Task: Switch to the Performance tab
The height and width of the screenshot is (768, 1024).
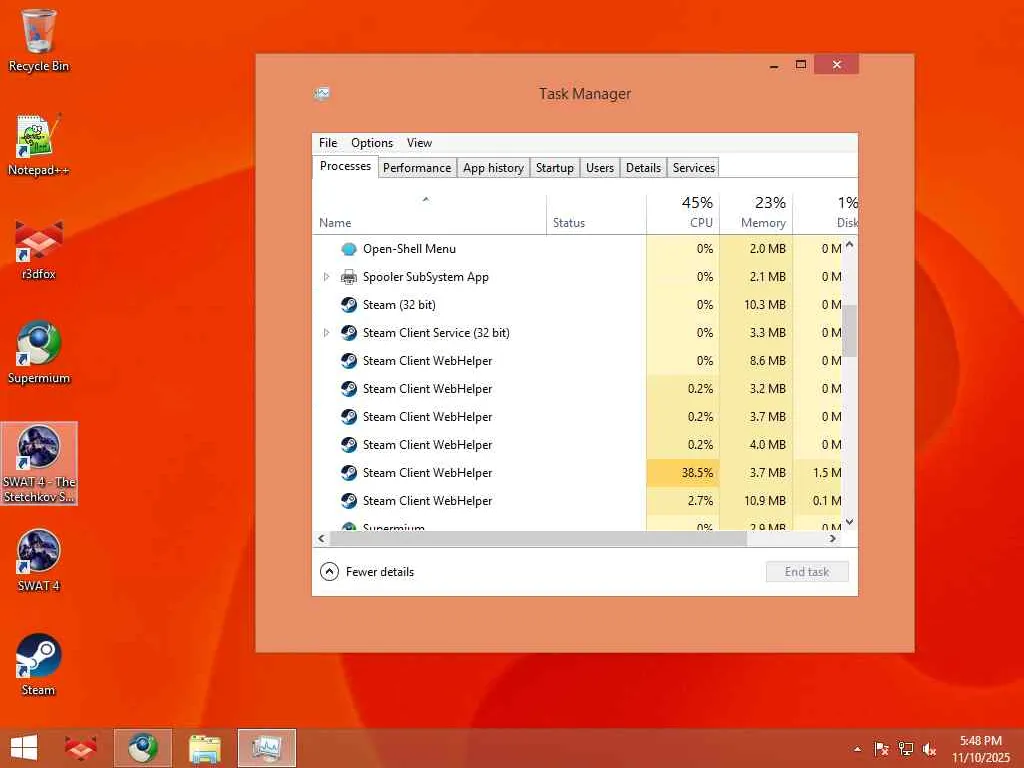Action: 417,168
